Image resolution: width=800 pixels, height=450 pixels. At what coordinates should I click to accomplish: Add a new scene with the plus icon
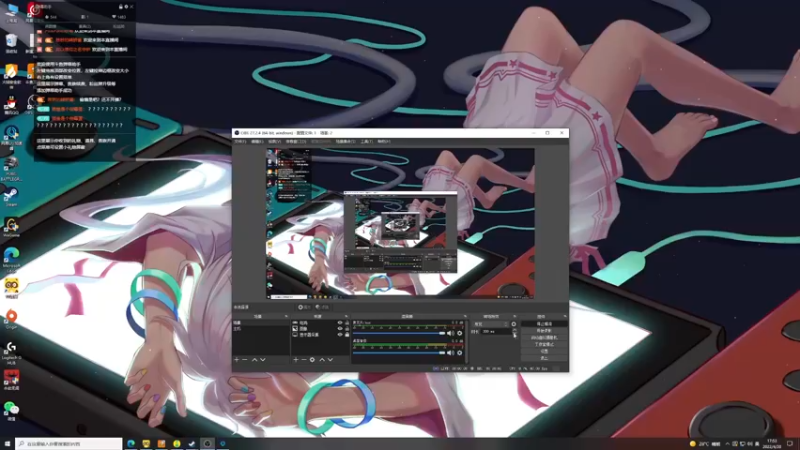pyautogui.click(x=236, y=360)
